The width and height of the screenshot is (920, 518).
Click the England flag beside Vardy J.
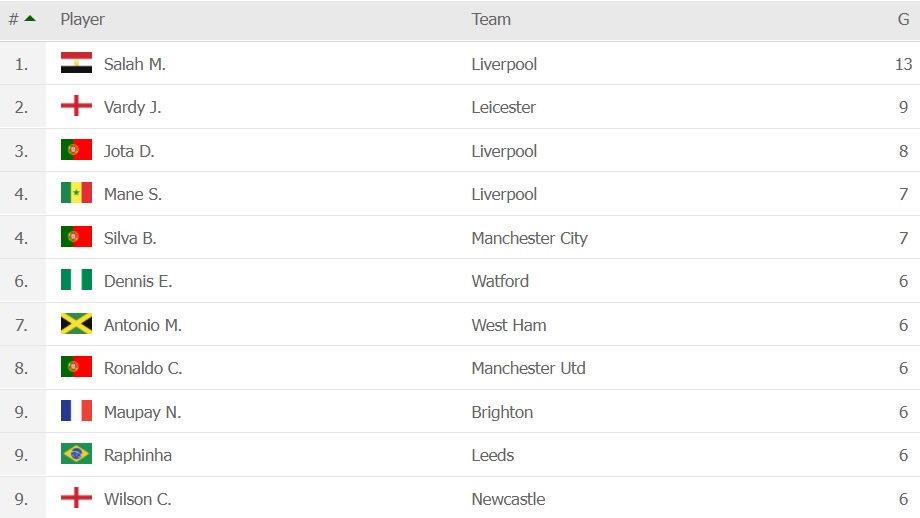click(76, 107)
